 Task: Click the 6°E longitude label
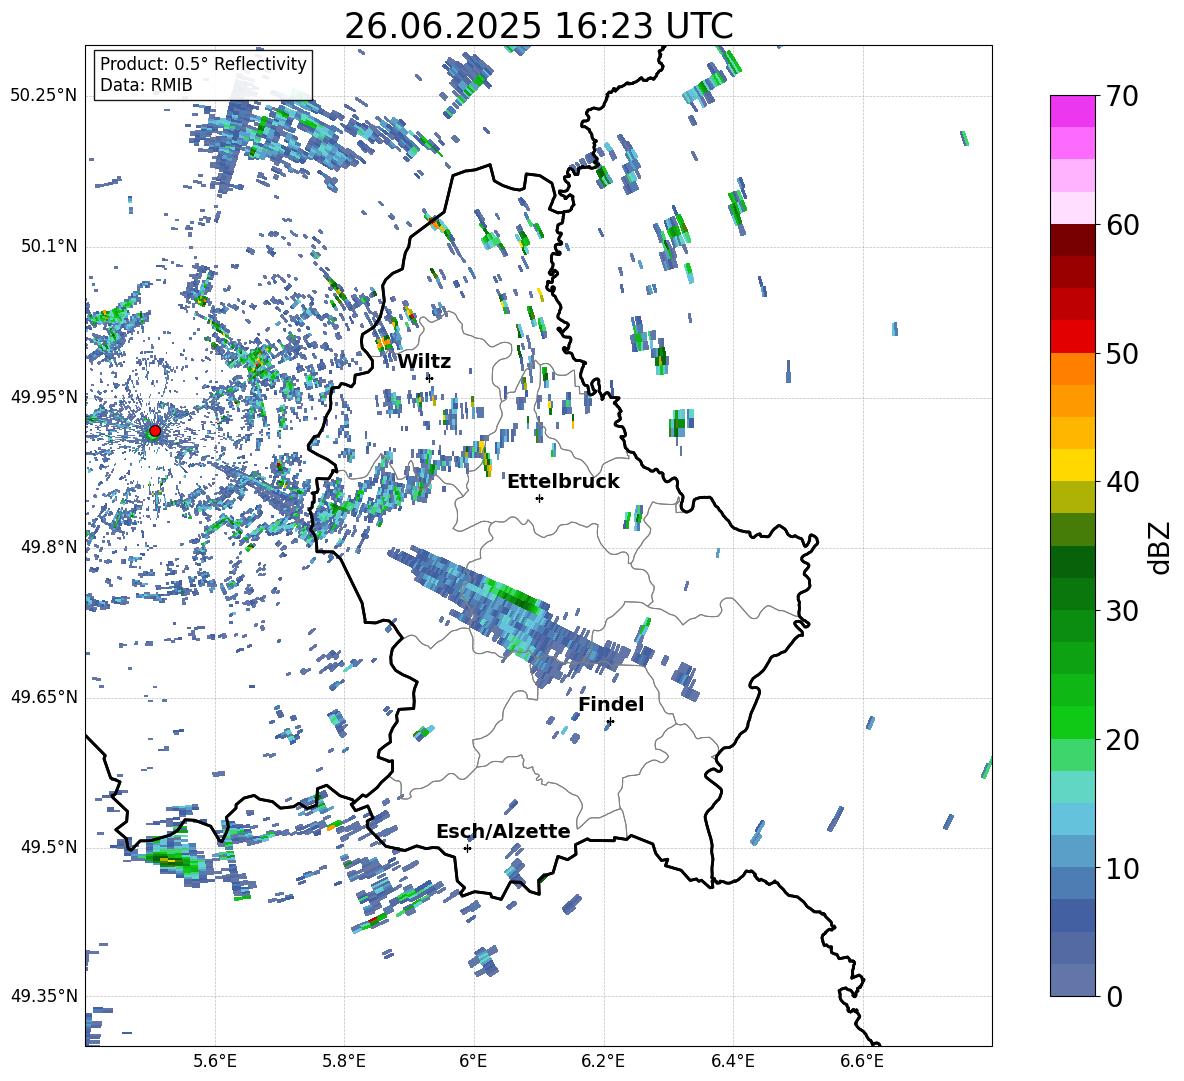[x=473, y=1061]
